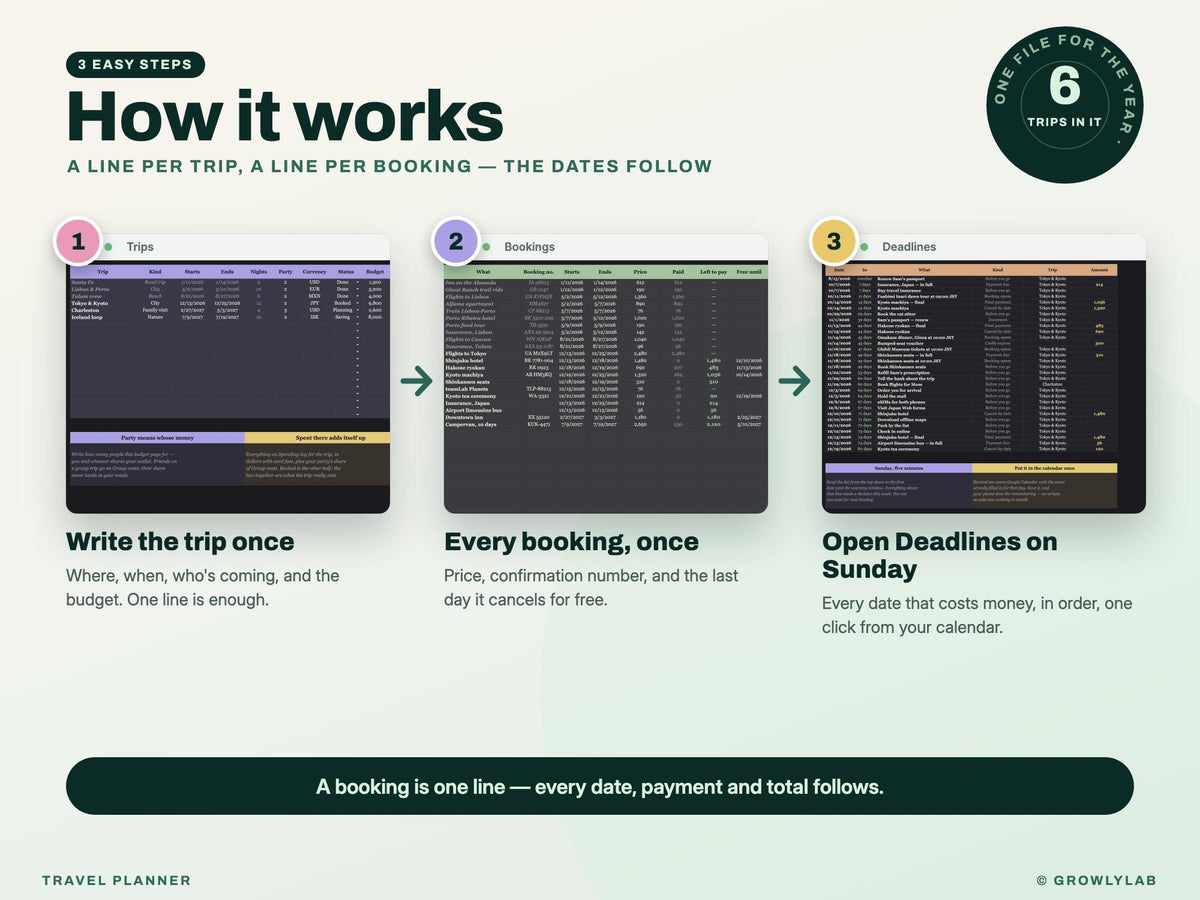The height and width of the screenshot is (900, 1200).
Task: Click the 'Party means whose money' note header
Action: 157,437
